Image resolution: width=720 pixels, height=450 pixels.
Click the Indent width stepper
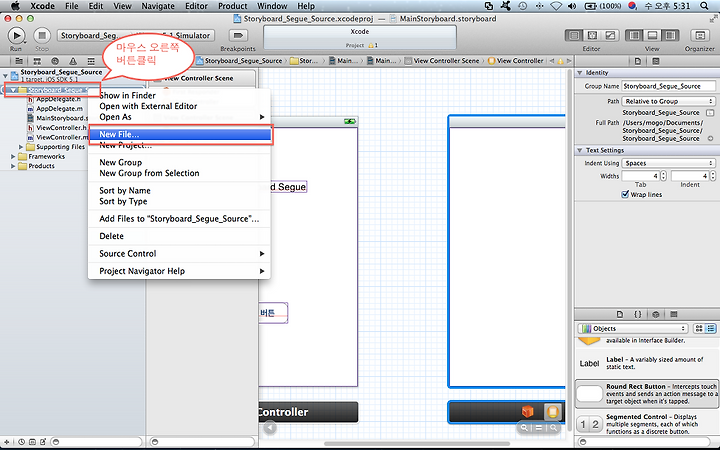[713, 176]
